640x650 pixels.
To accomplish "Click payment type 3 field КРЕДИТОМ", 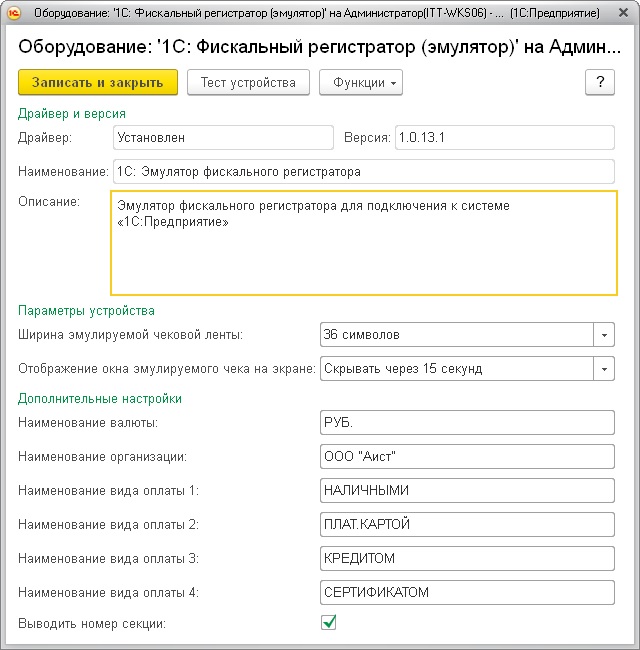I will 466,559.
